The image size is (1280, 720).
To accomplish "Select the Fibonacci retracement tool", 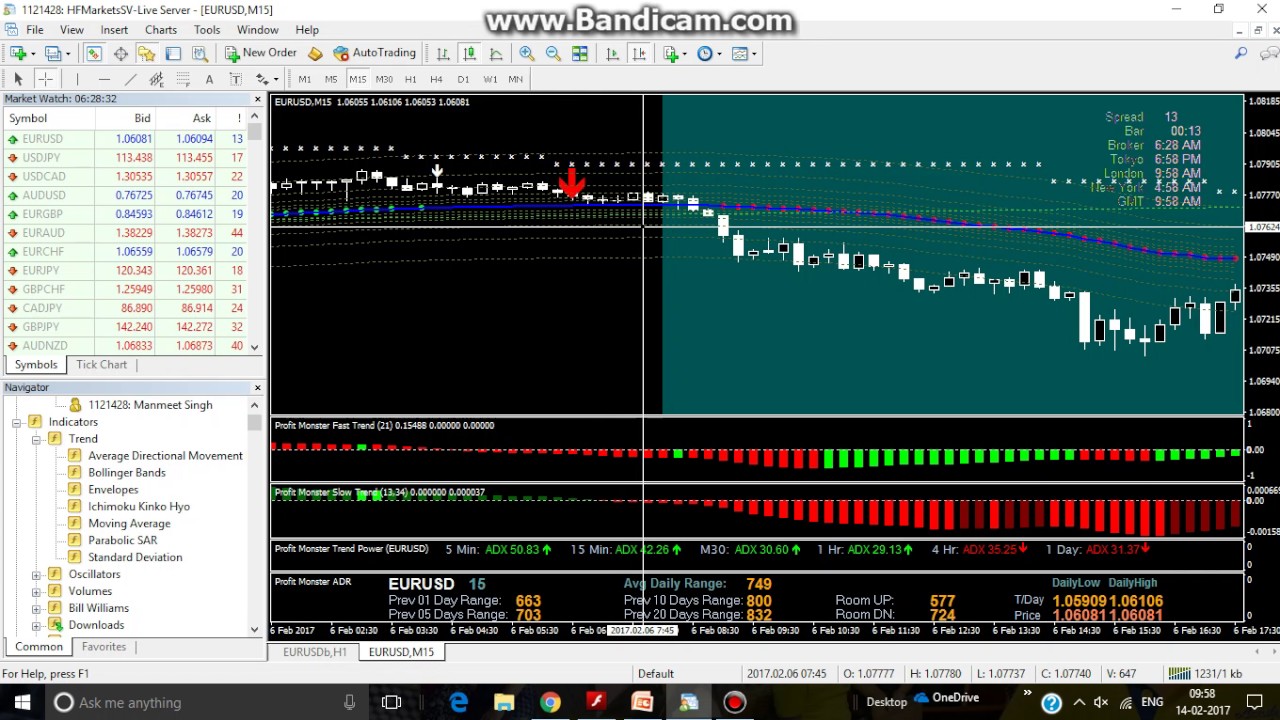I will tap(182, 79).
